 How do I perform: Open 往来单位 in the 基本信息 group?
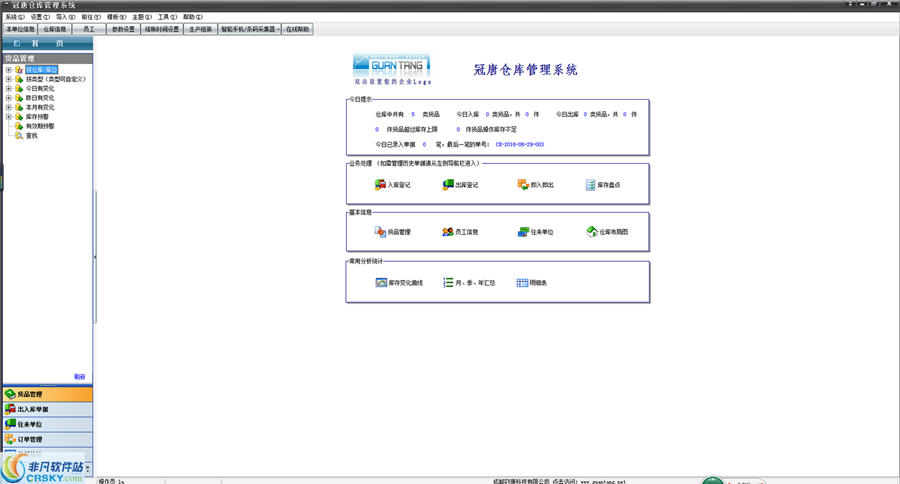click(536, 232)
